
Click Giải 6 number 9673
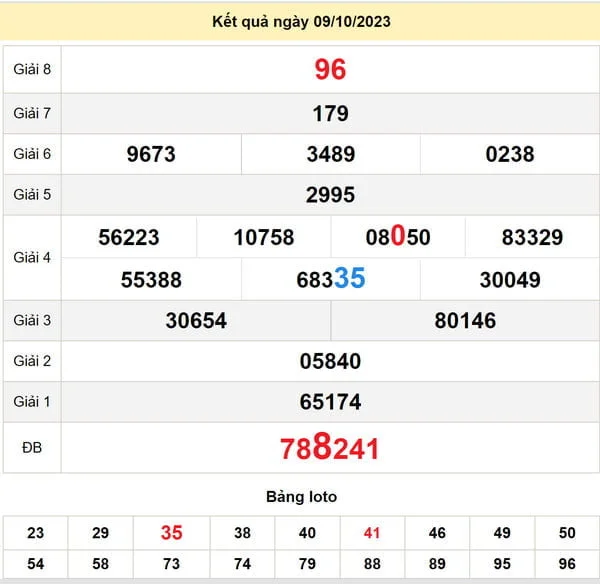click(x=151, y=154)
